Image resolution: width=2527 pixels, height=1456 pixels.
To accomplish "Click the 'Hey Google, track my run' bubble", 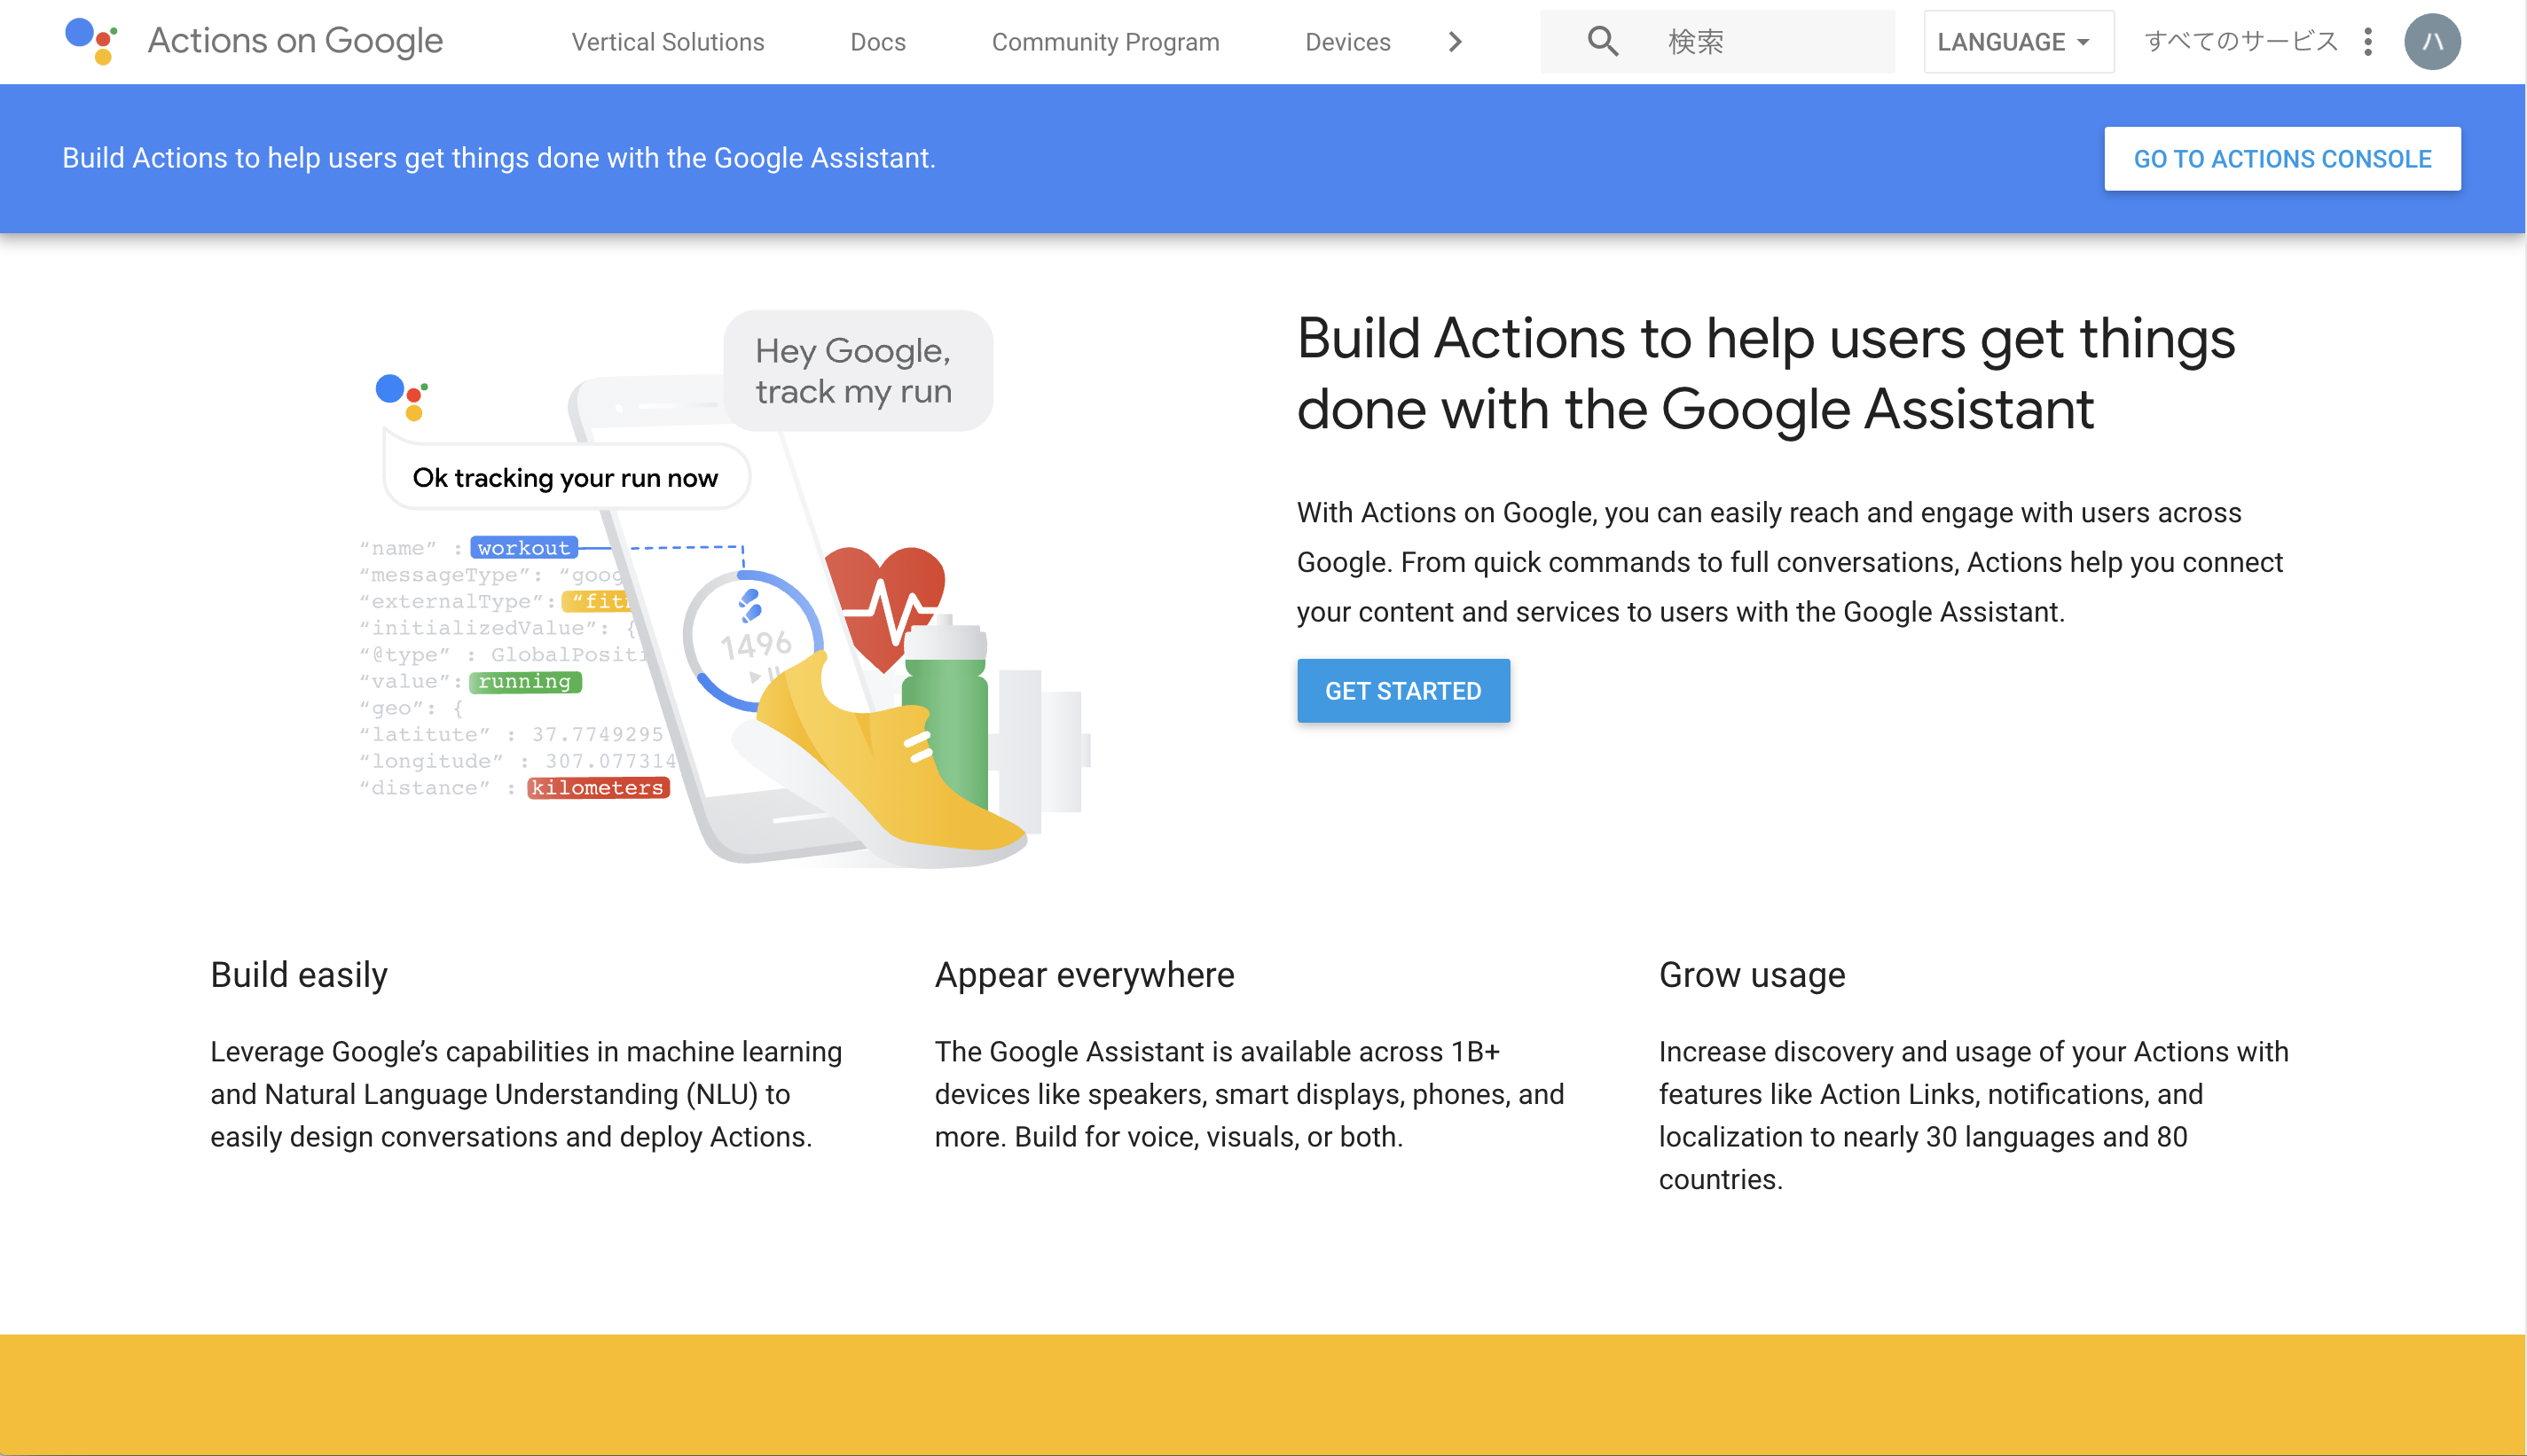I will tap(858, 371).
